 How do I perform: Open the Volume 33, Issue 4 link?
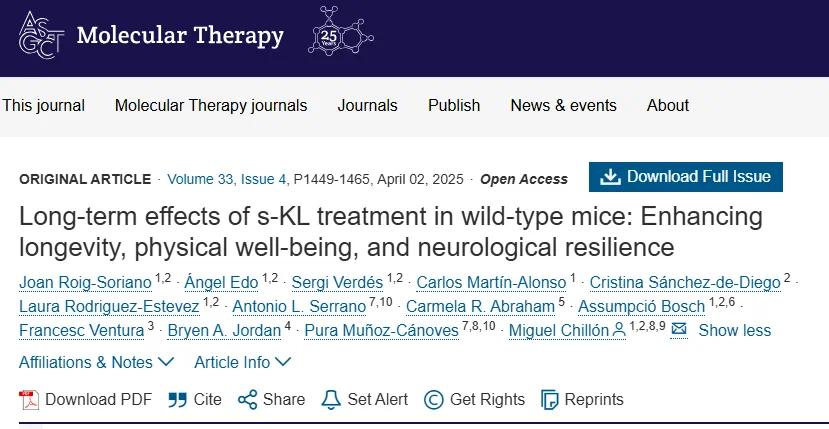pos(227,179)
